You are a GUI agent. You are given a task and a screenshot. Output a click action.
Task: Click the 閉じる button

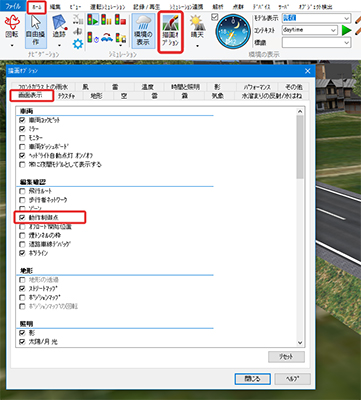252,379
